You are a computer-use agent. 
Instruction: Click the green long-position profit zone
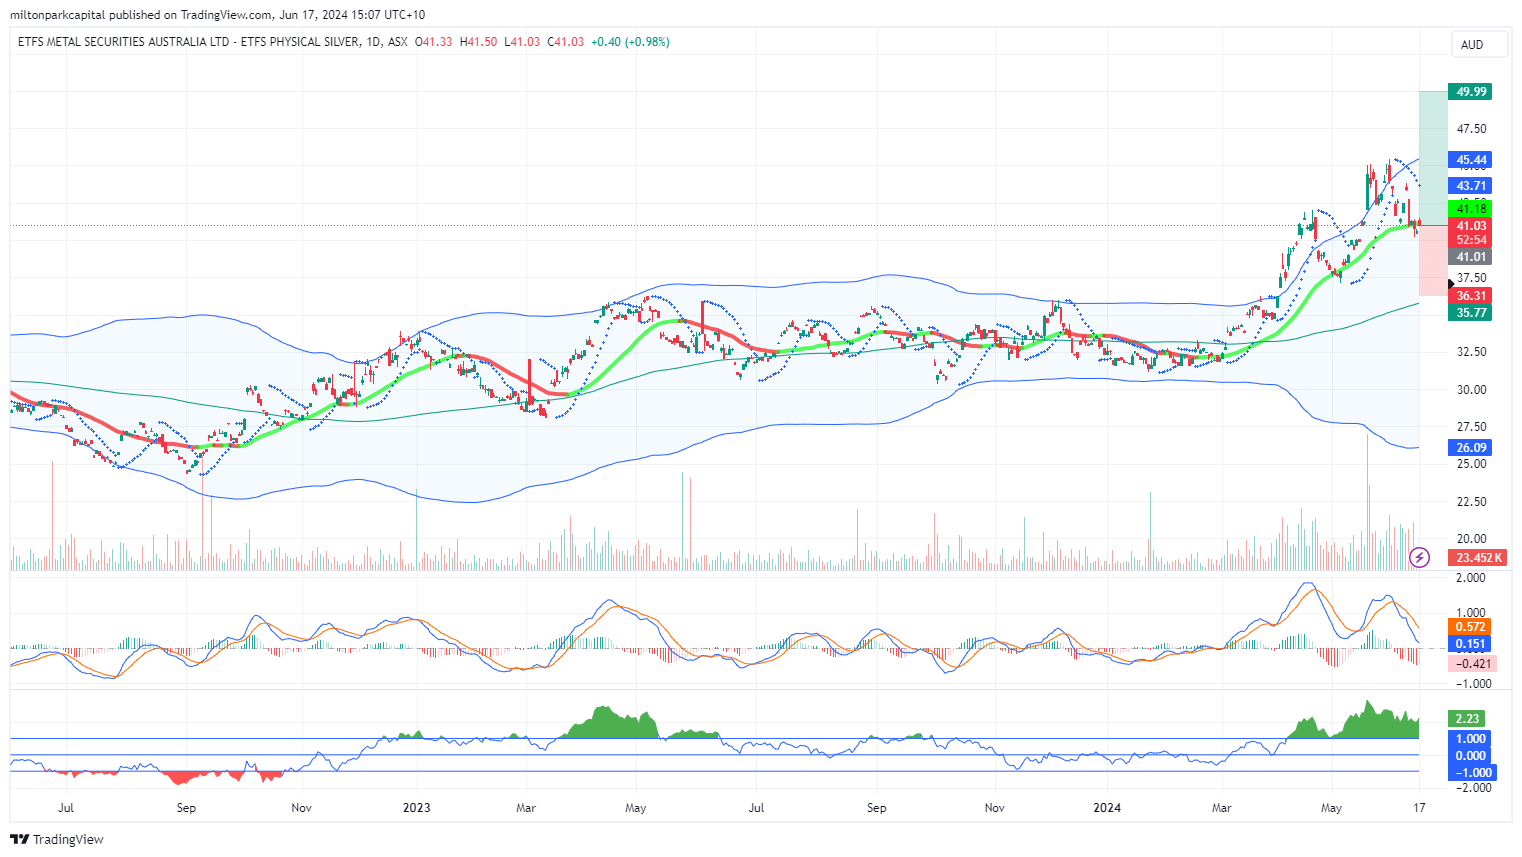pyautogui.click(x=1433, y=158)
